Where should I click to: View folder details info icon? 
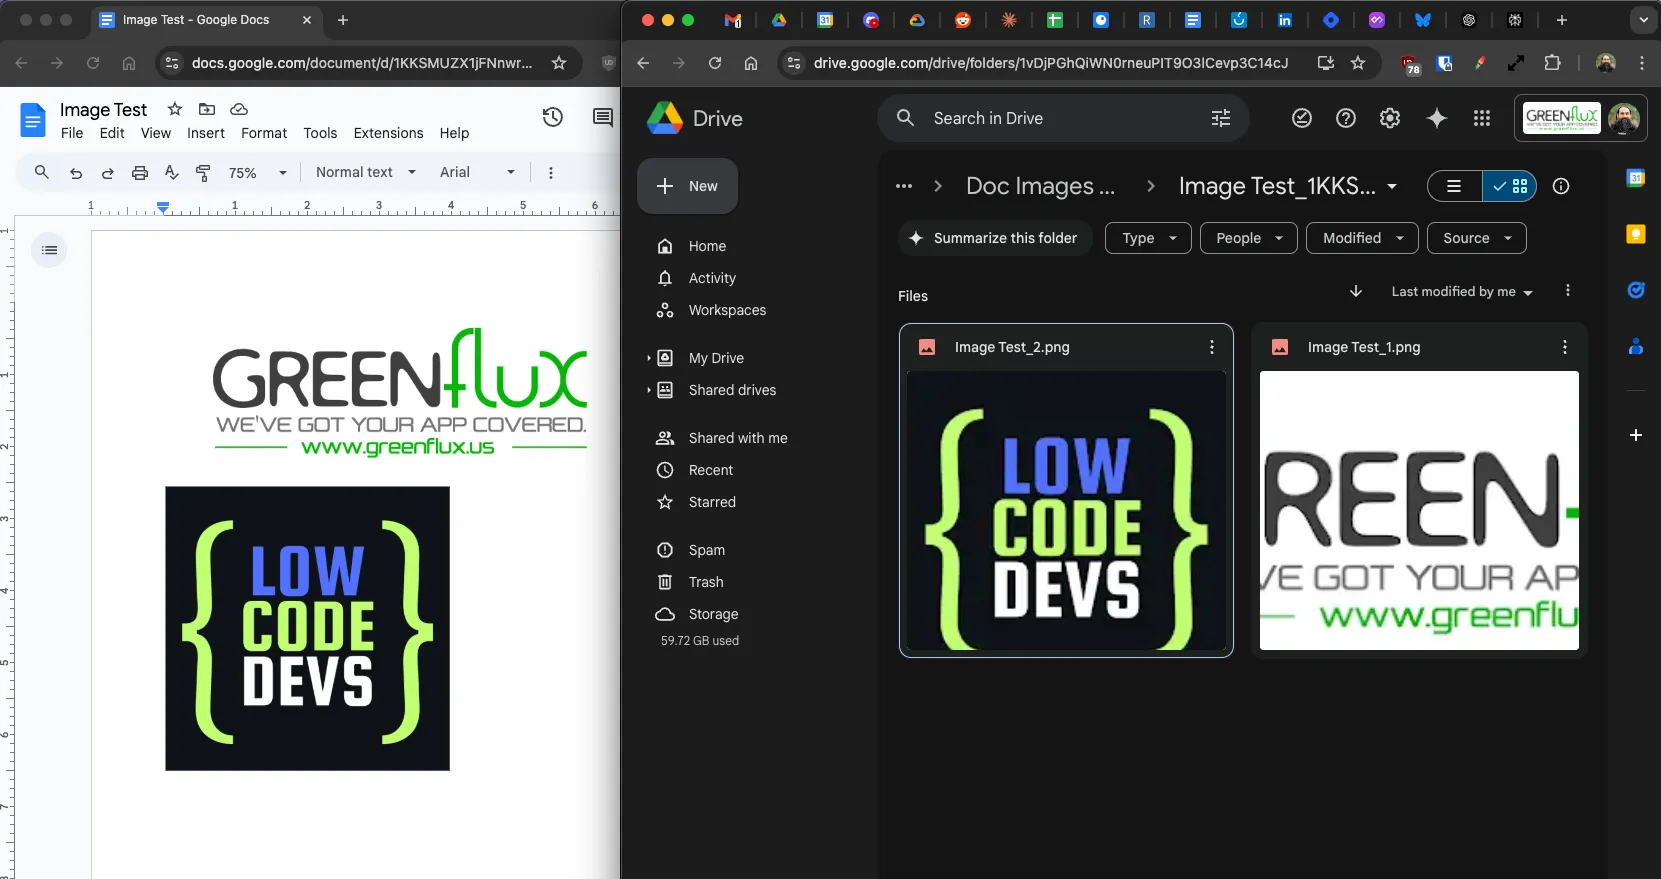(1560, 186)
